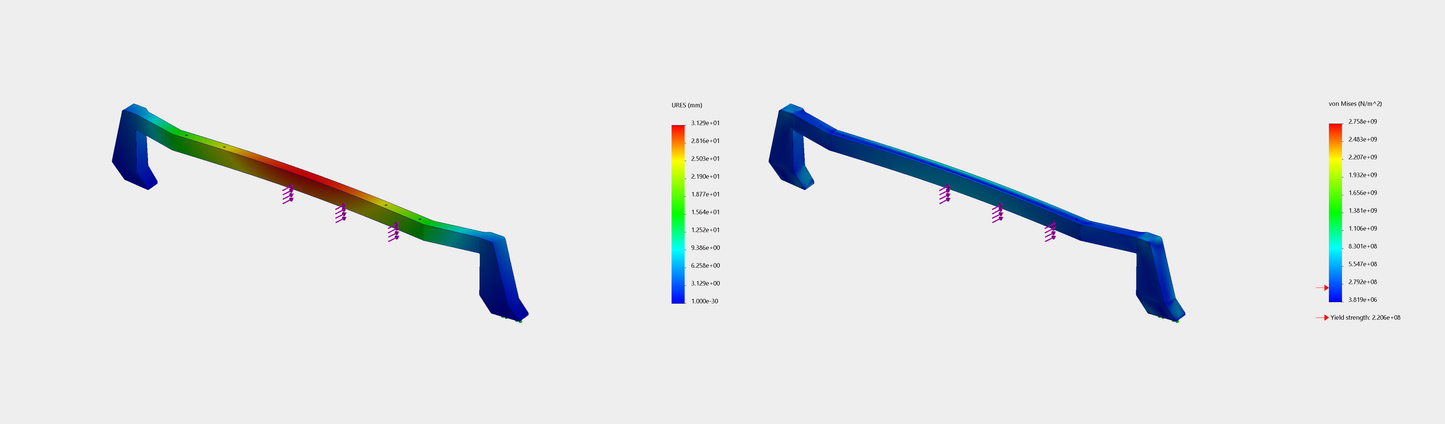Select the URES (mm) legend title

[687, 104]
